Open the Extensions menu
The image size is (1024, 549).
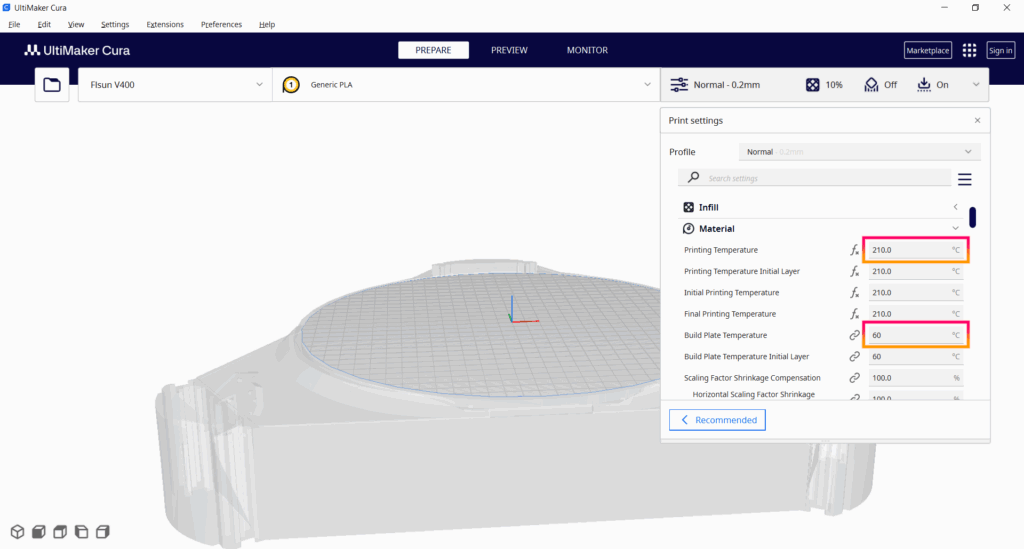pos(165,24)
